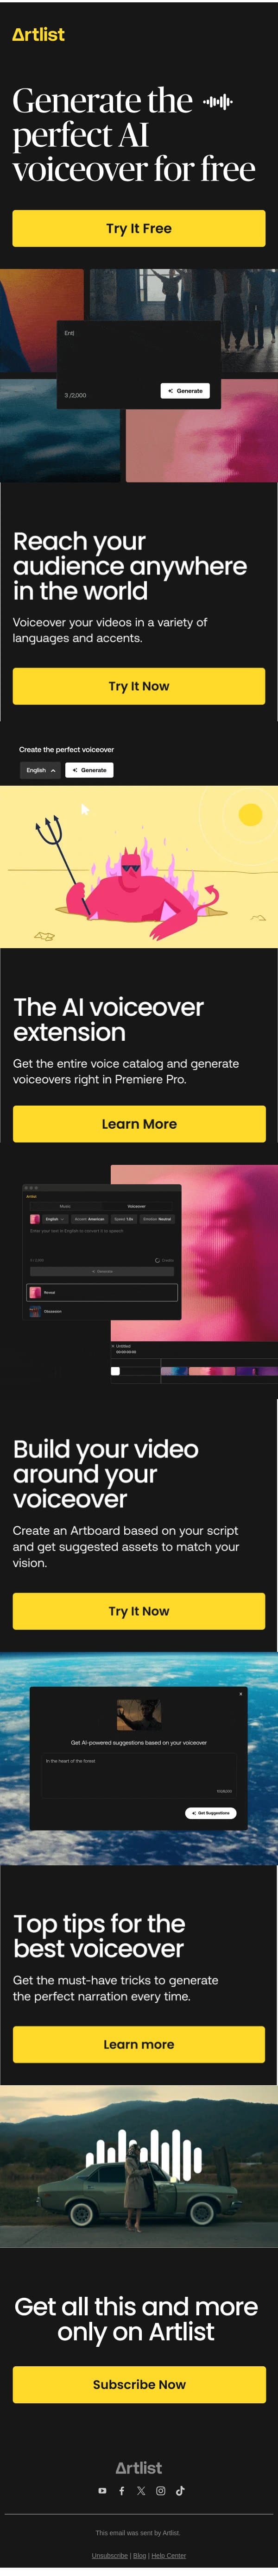This screenshot has width=278, height=2576.
Task: Close the AI-powered suggestions dialog with the X
Action: (240, 1693)
